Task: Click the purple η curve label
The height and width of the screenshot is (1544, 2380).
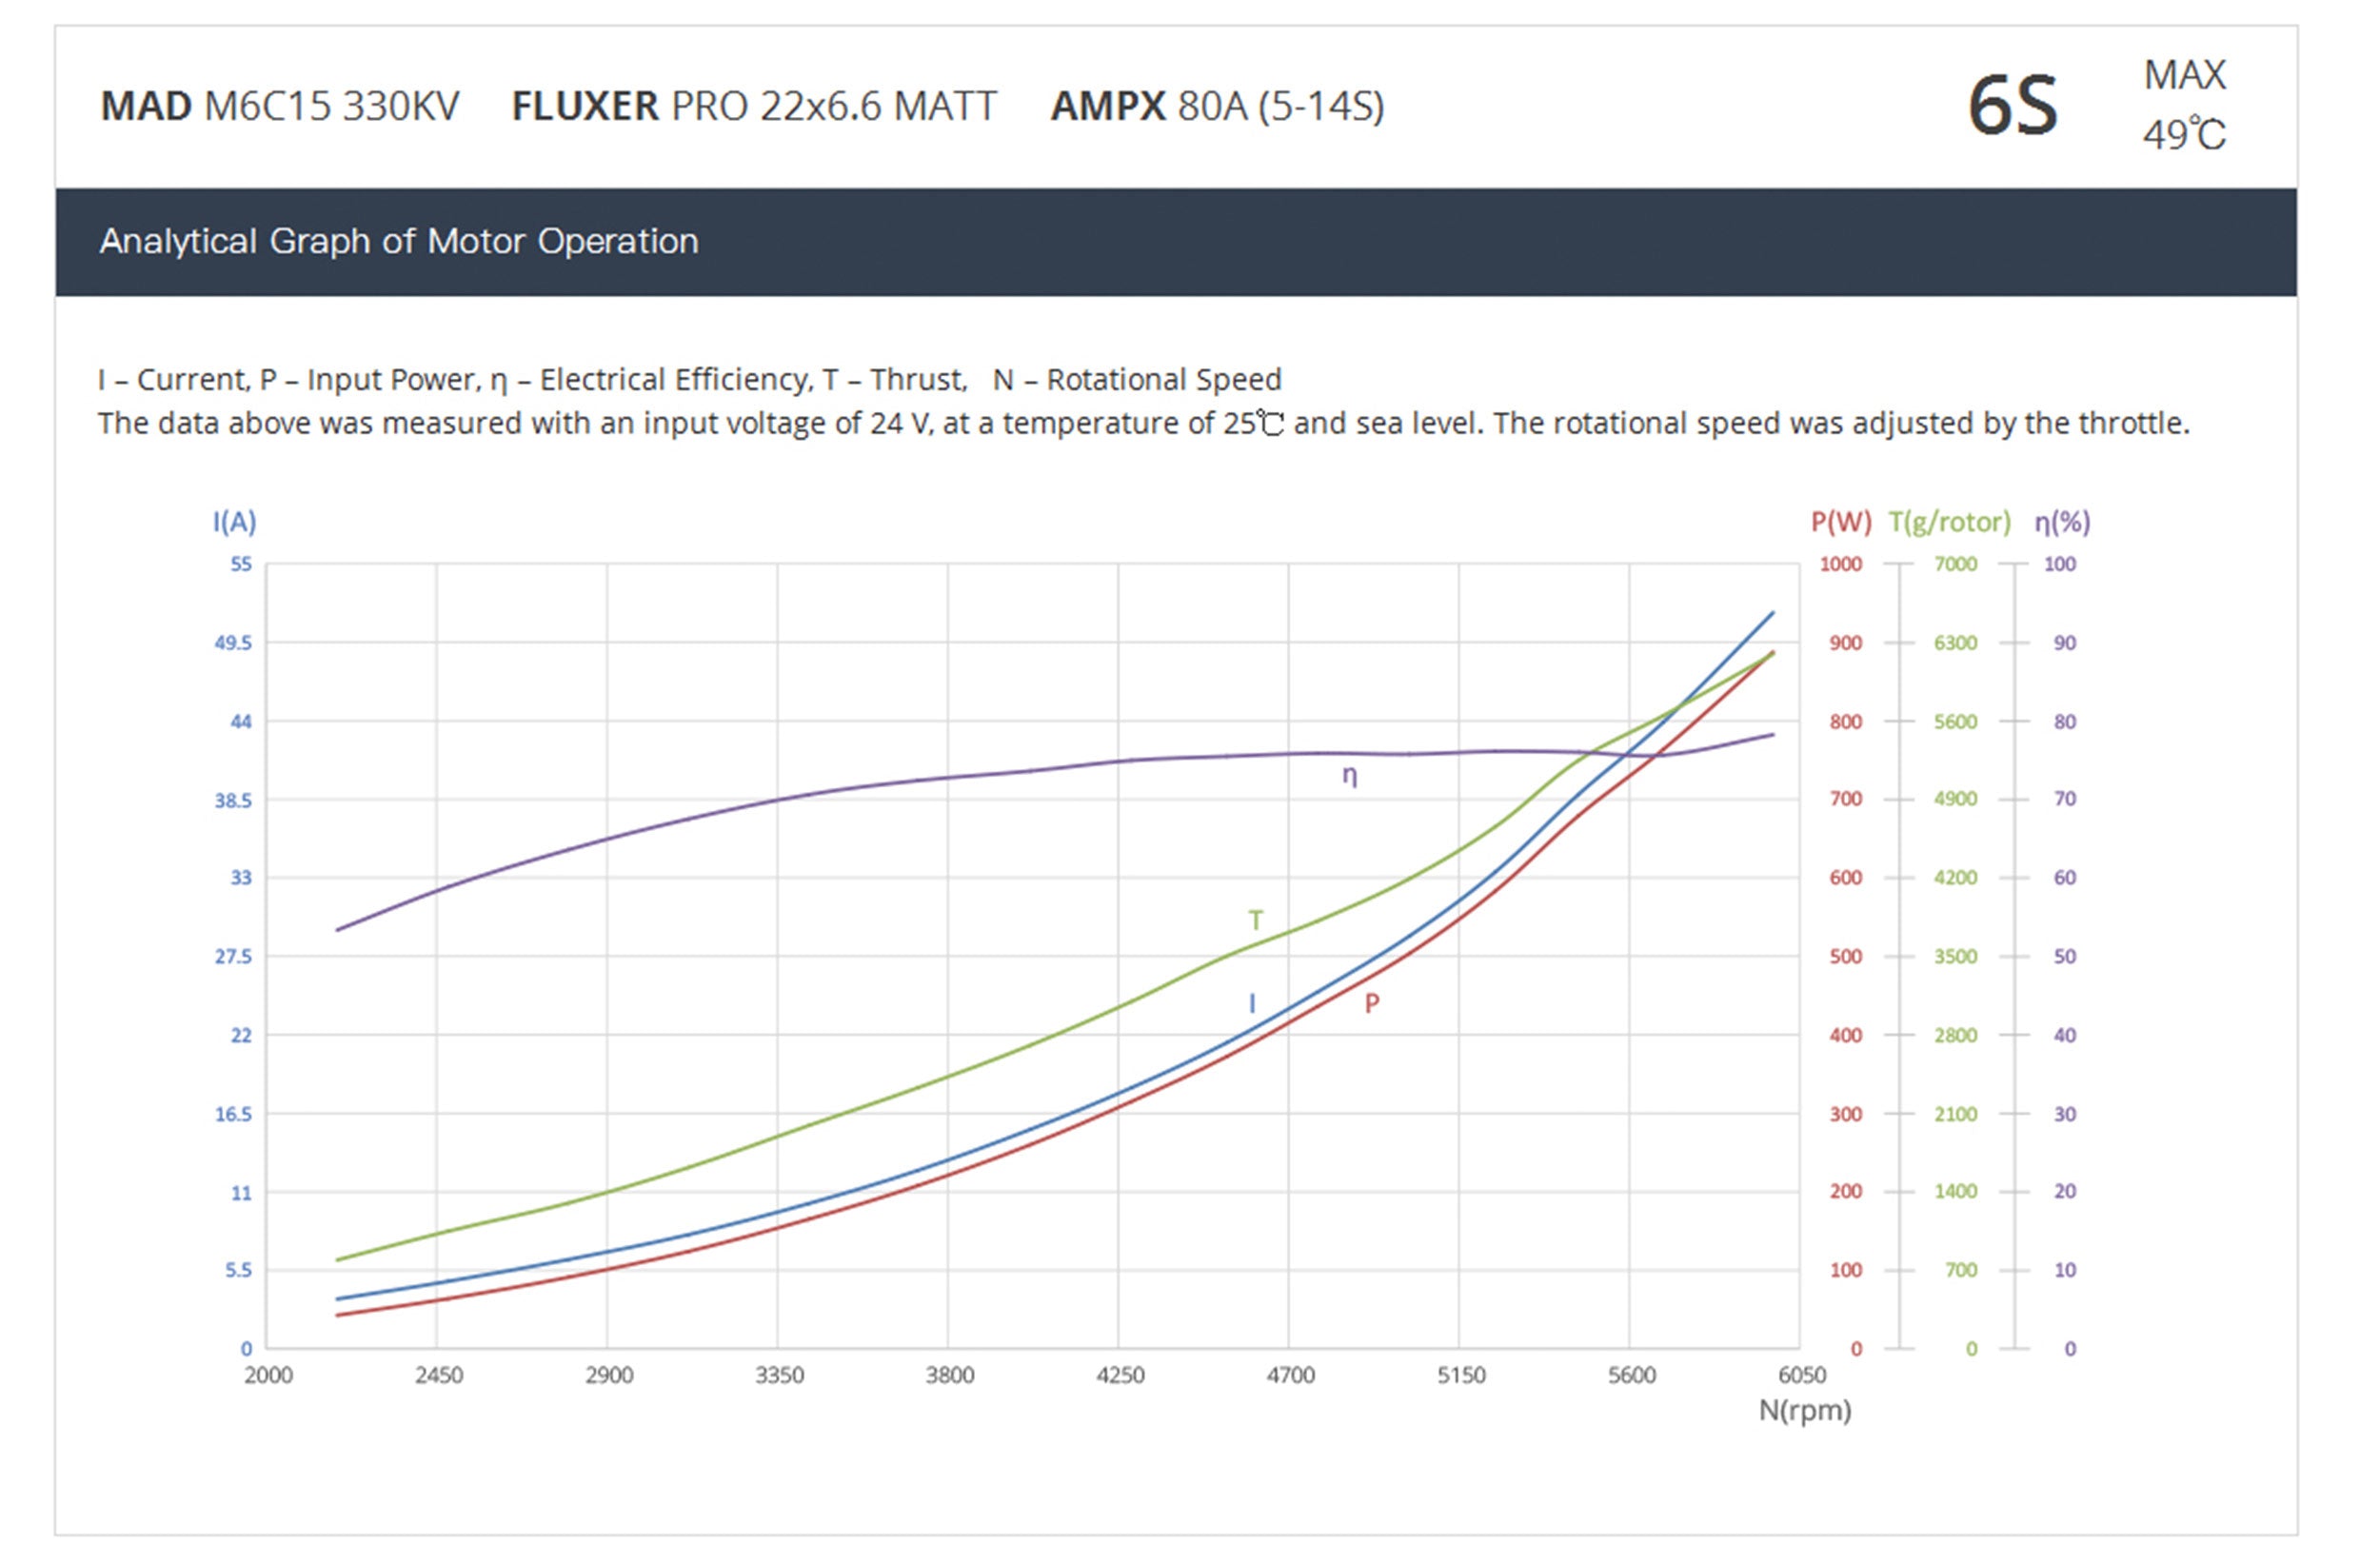Action: click(x=1349, y=775)
